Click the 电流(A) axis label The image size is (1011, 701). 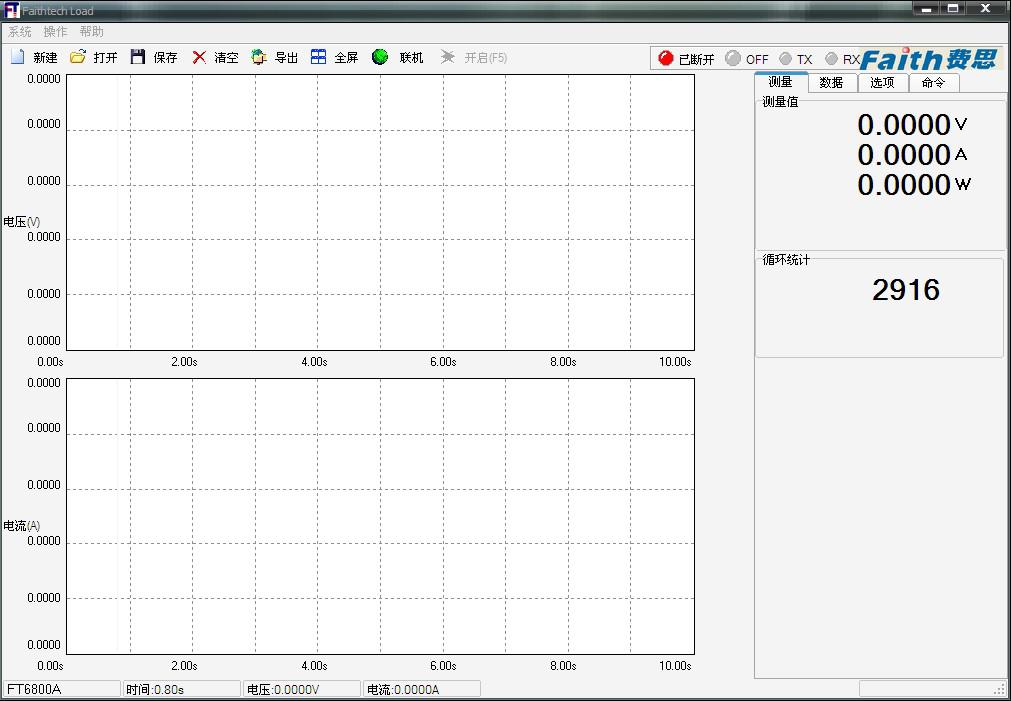22,526
